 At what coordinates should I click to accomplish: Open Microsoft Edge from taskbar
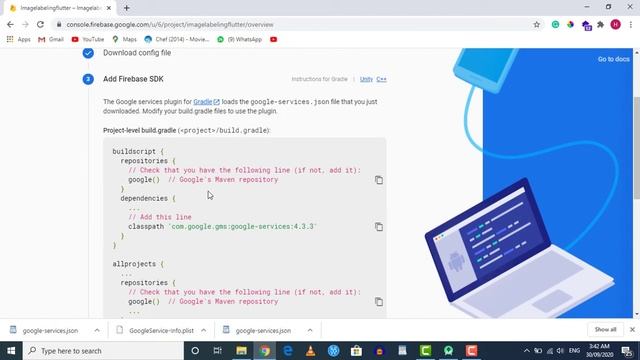pos(288,351)
